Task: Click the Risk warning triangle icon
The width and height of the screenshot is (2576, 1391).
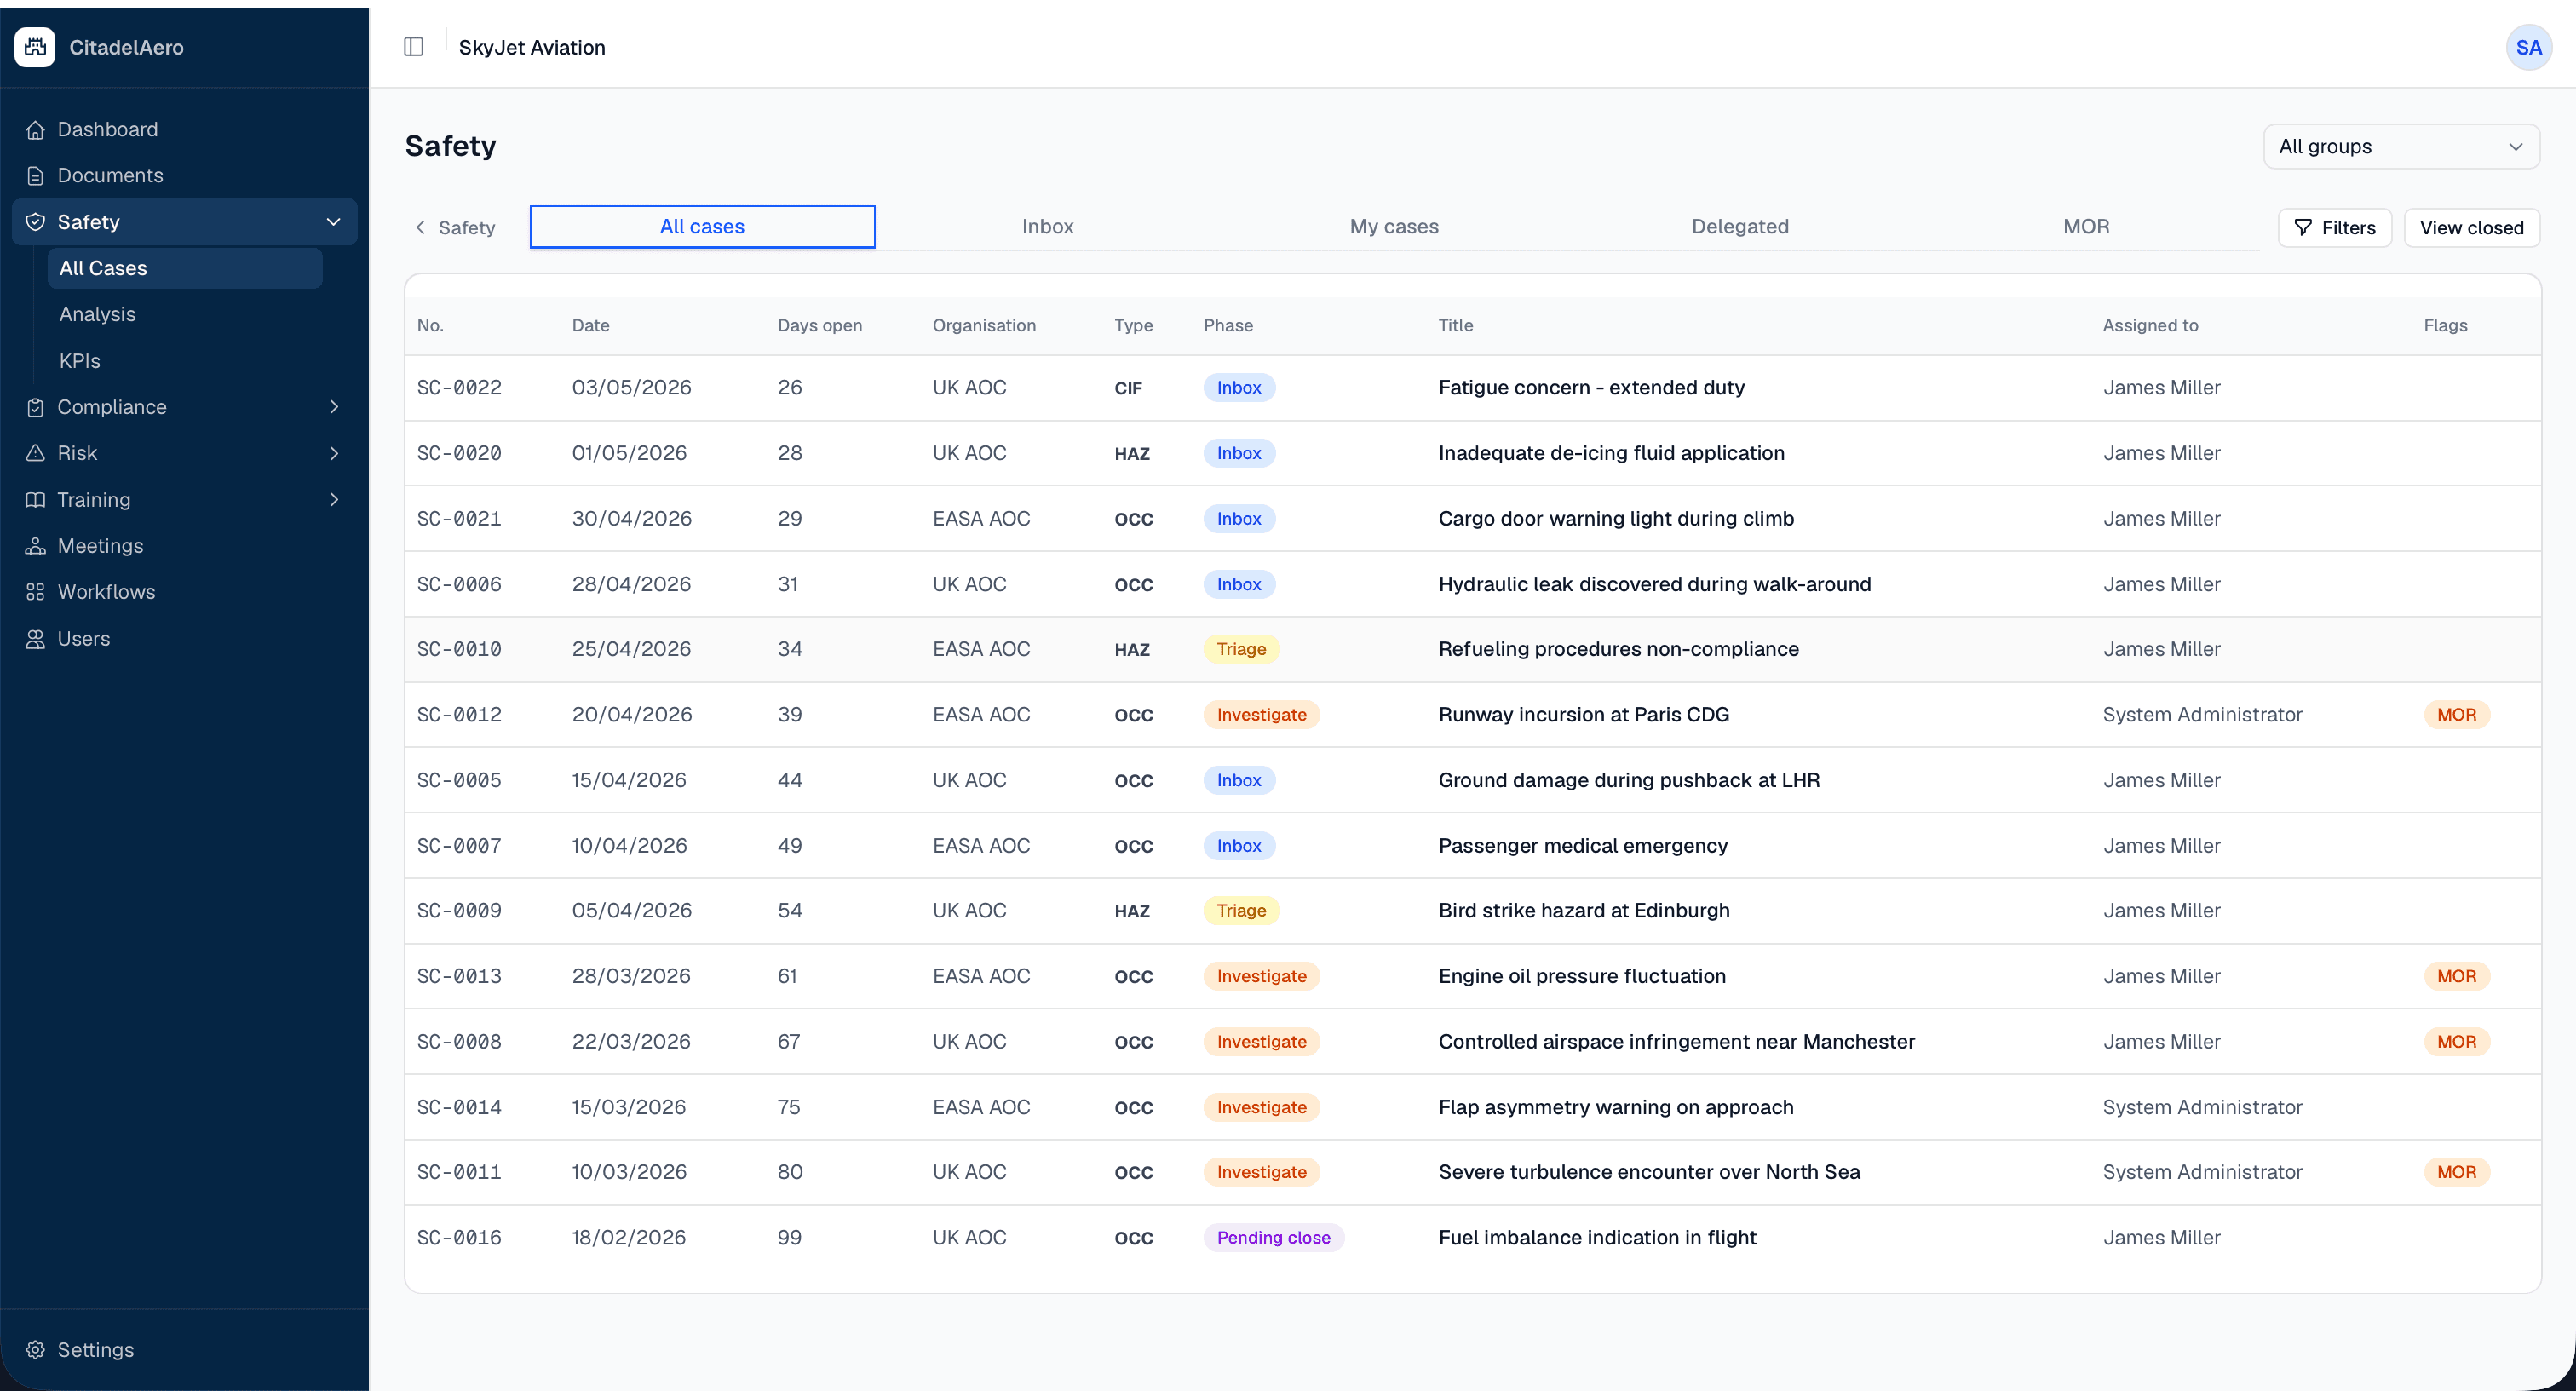Action: click(x=35, y=453)
